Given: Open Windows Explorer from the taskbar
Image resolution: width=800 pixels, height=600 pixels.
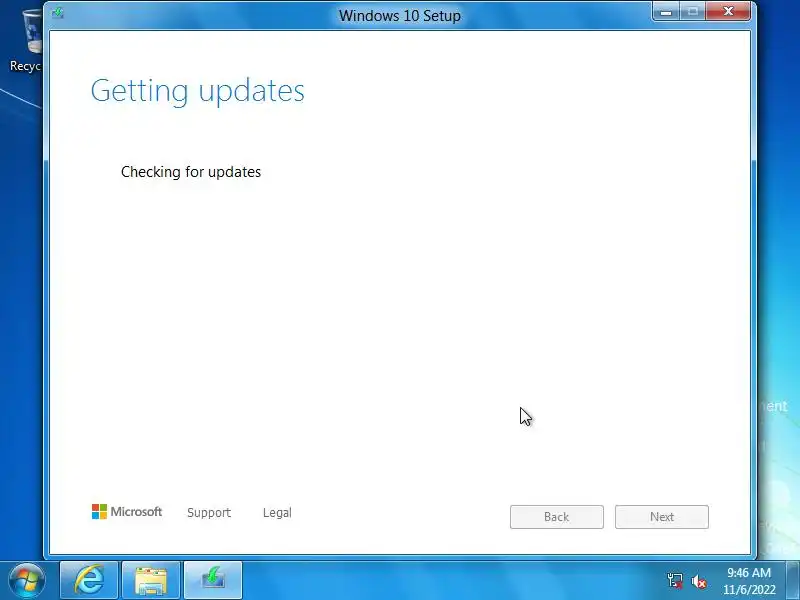Looking at the screenshot, I should [151, 580].
